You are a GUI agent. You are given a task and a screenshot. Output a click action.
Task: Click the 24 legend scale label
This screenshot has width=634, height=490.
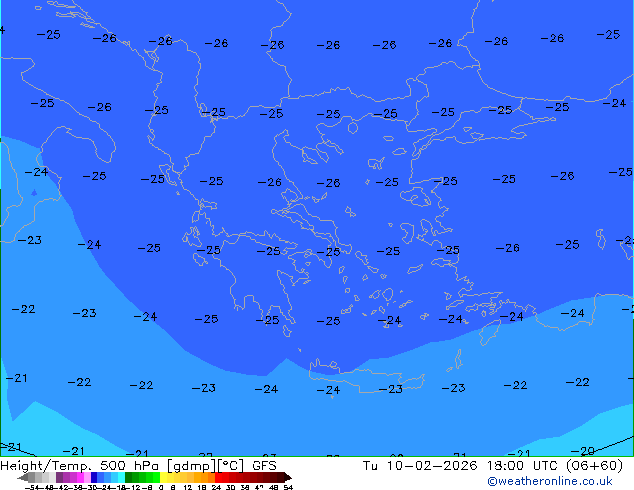[x=216, y=487]
